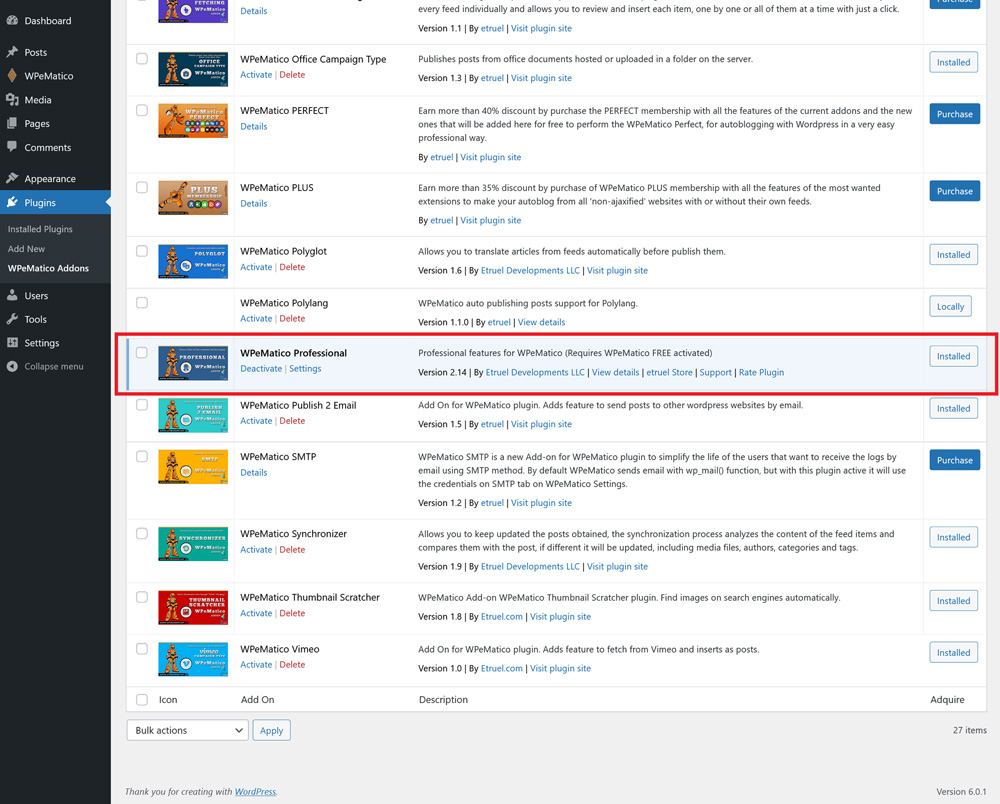Click WPeMatico Publish 2 Email image
Viewport: 1000px width, 804px height.
tap(193, 415)
